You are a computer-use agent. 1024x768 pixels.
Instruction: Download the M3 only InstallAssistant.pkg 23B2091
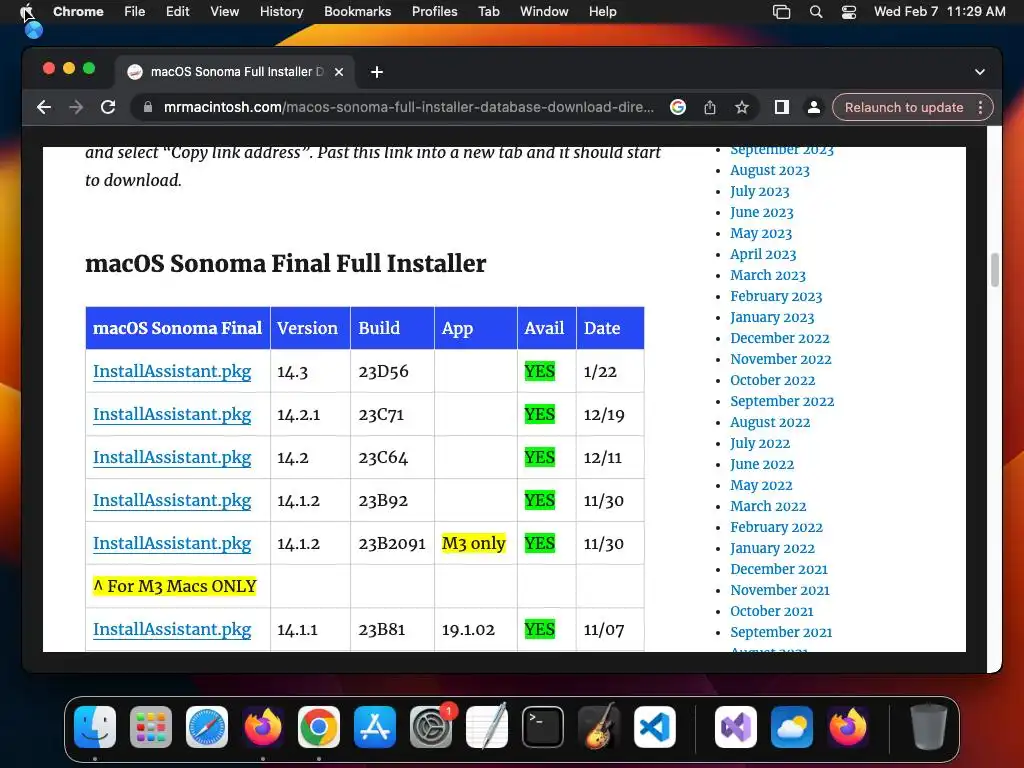pyautogui.click(x=172, y=544)
